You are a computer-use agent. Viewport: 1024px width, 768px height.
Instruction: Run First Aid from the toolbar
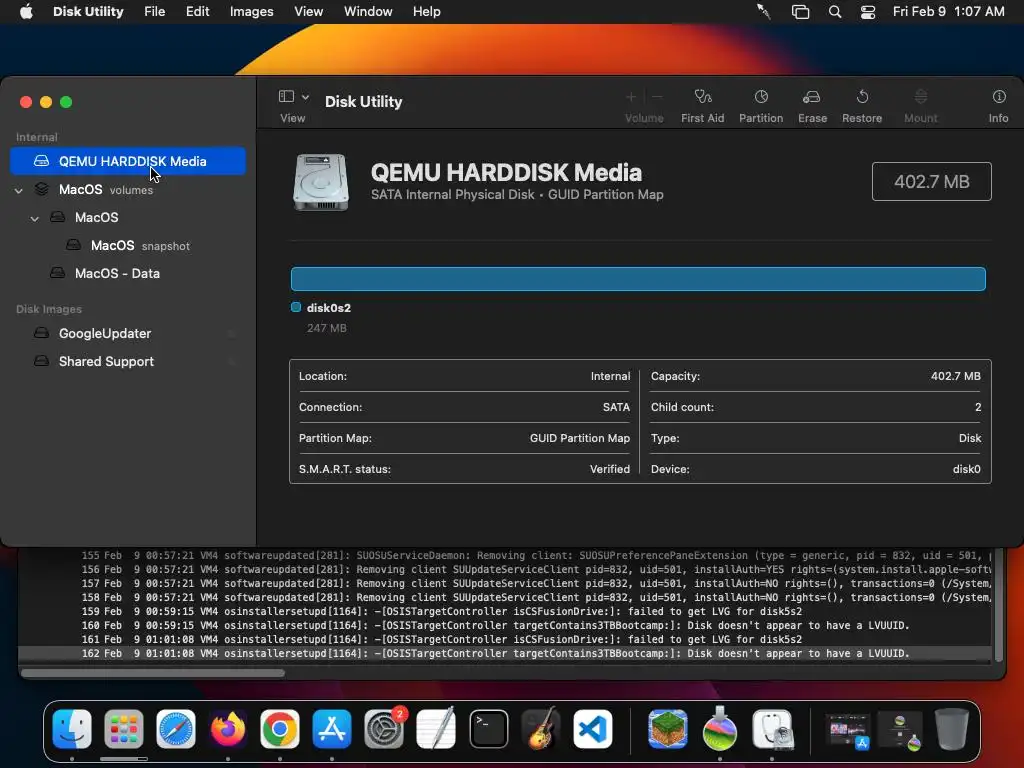click(x=703, y=97)
